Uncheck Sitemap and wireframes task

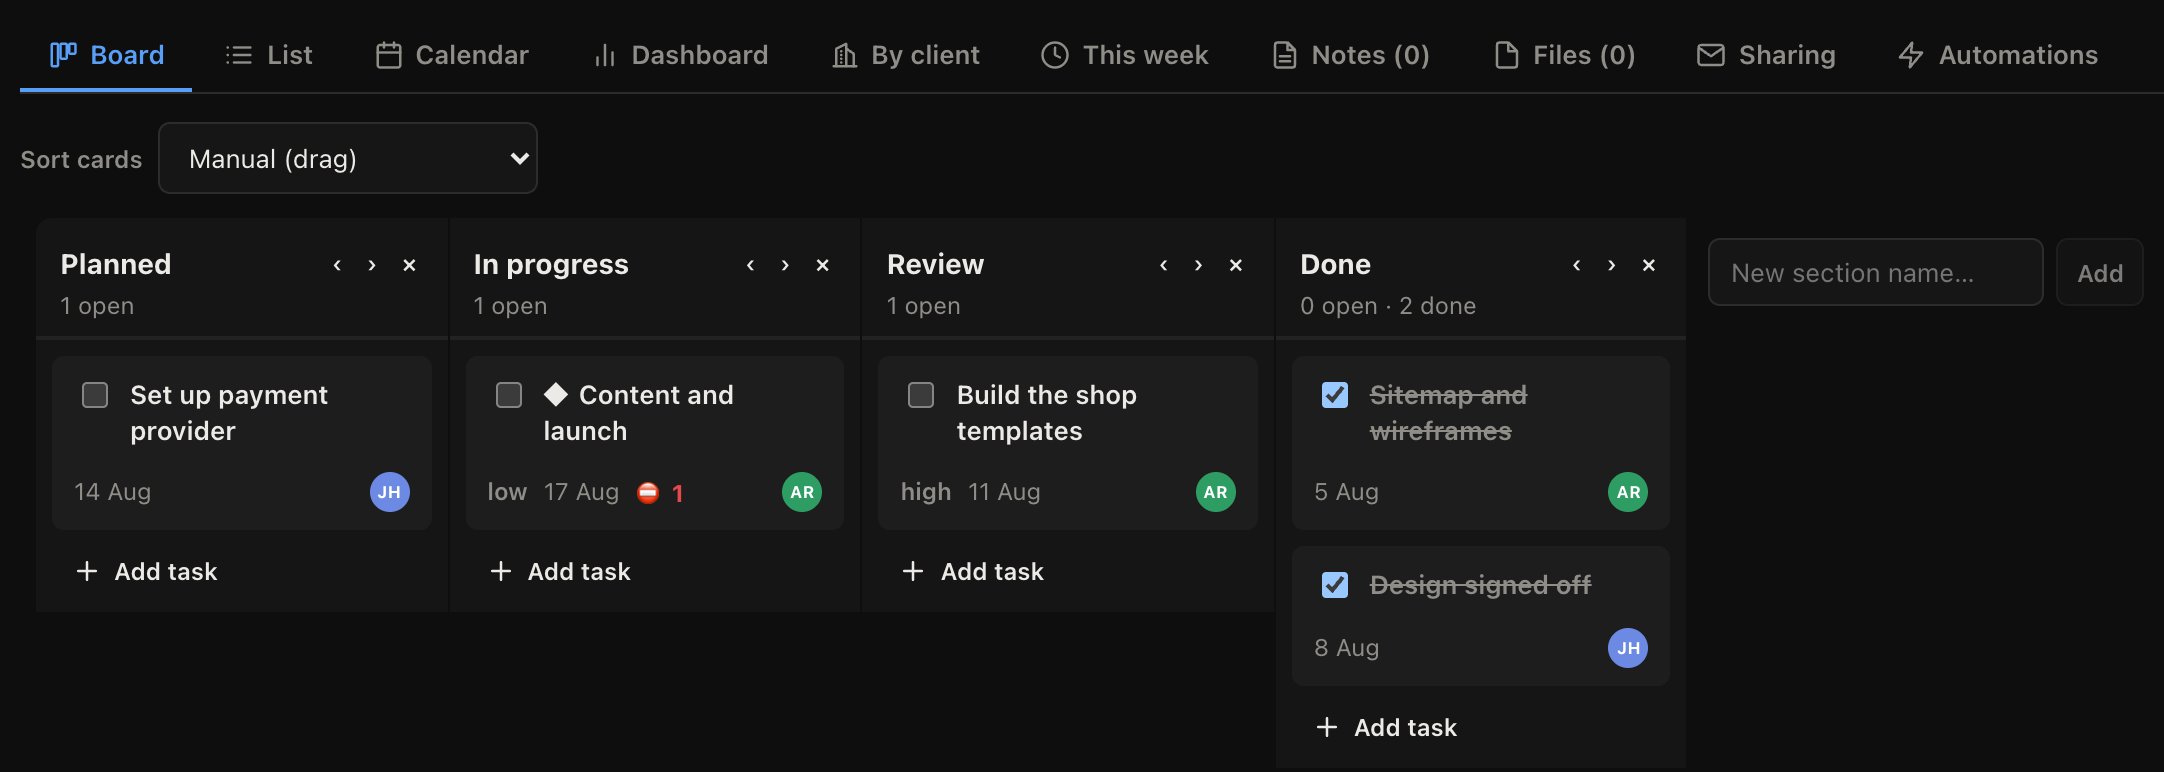1335,395
